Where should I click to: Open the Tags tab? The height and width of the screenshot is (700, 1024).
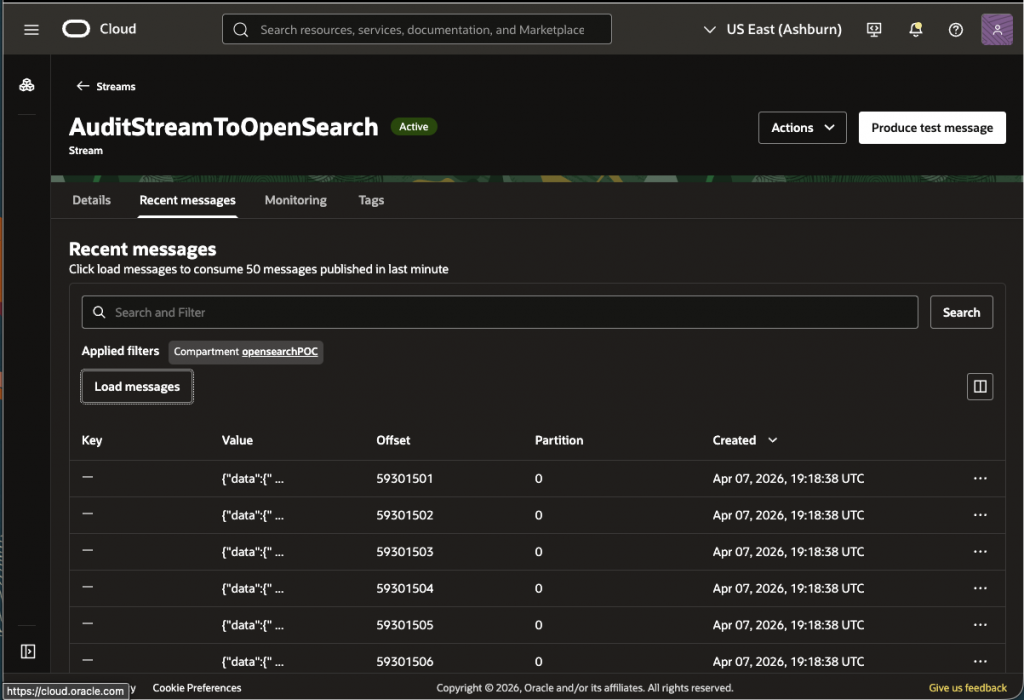(371, 200)
